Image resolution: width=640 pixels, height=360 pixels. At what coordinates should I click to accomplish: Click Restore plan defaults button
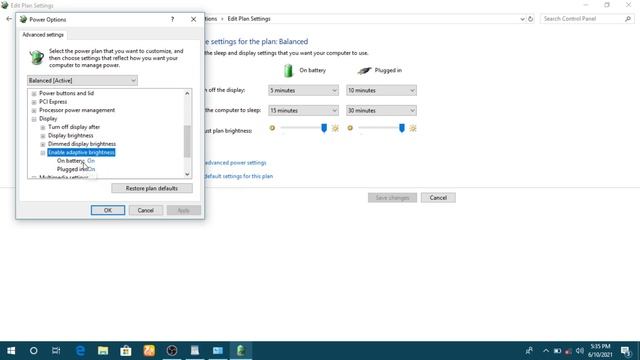point(152,188)
